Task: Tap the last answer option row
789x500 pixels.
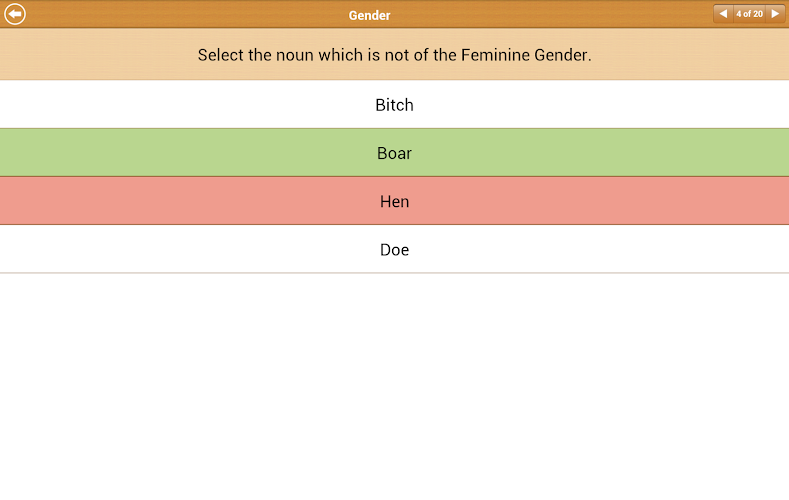Action: pos(200,250)
